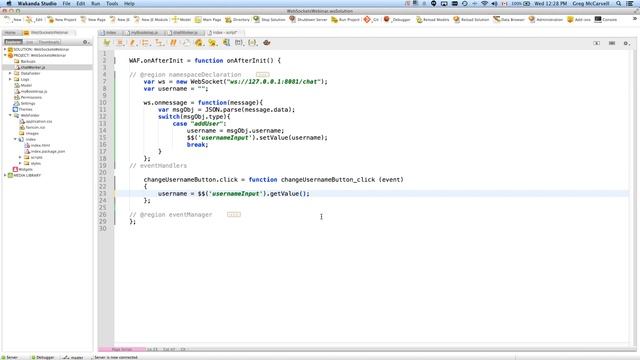640x360 pixels.
Task: Select the Thumbnails view tab
Action: (49, 42)
